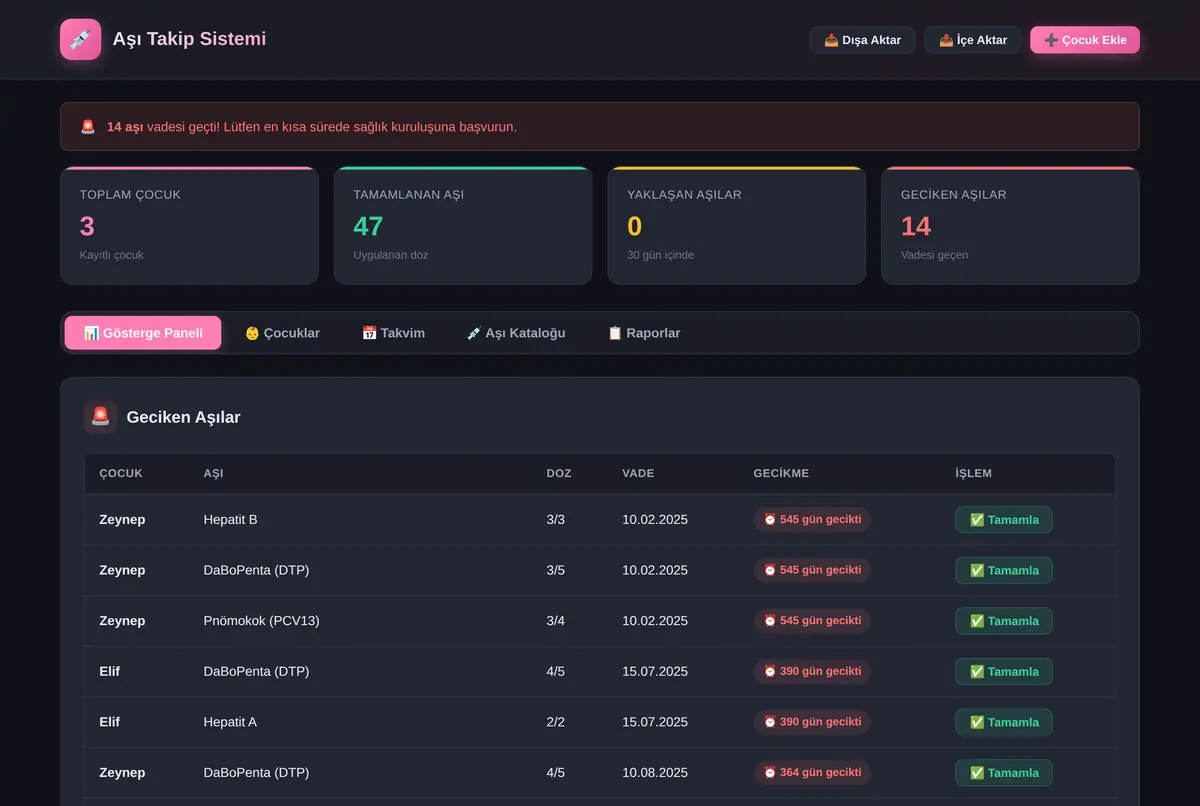Complete Elif's DaBoPenta 4/5 dose via Tamamla

[1004, 672]
